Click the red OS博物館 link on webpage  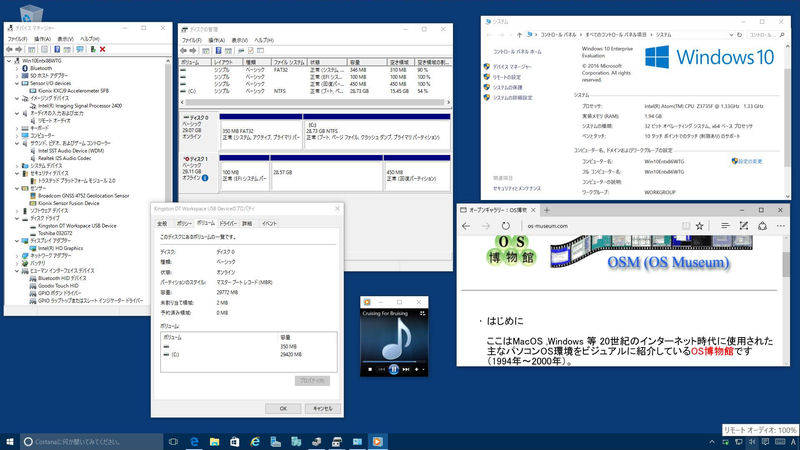point(712,351)
